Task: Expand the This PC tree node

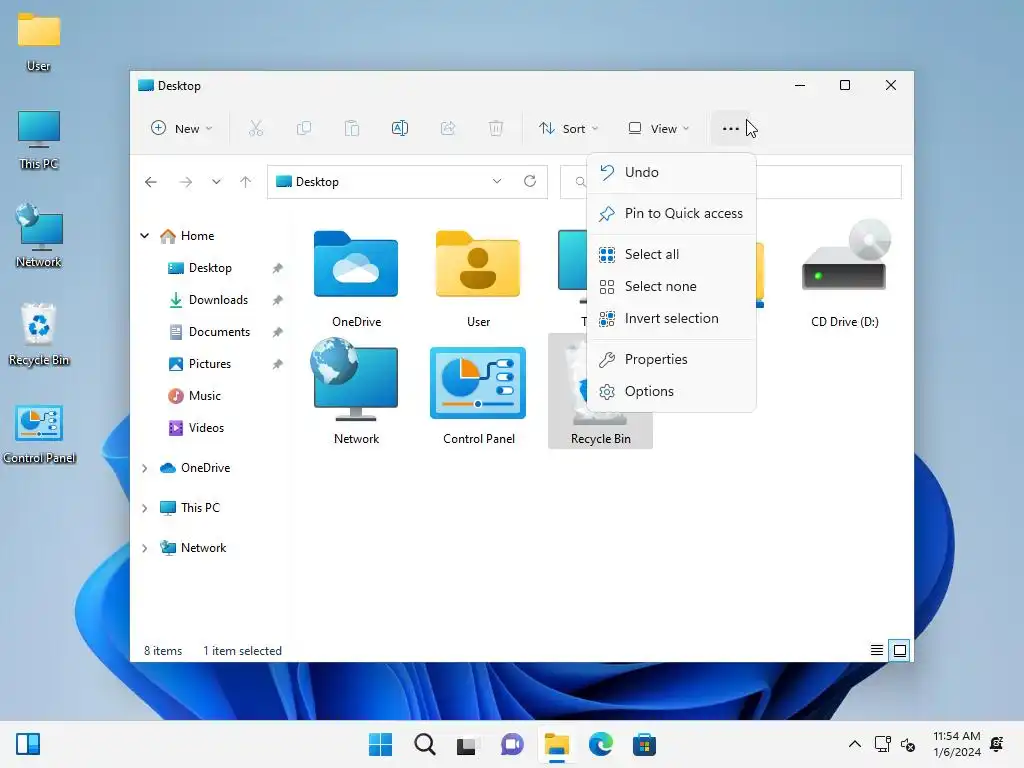Action: (x=144, y=508)
